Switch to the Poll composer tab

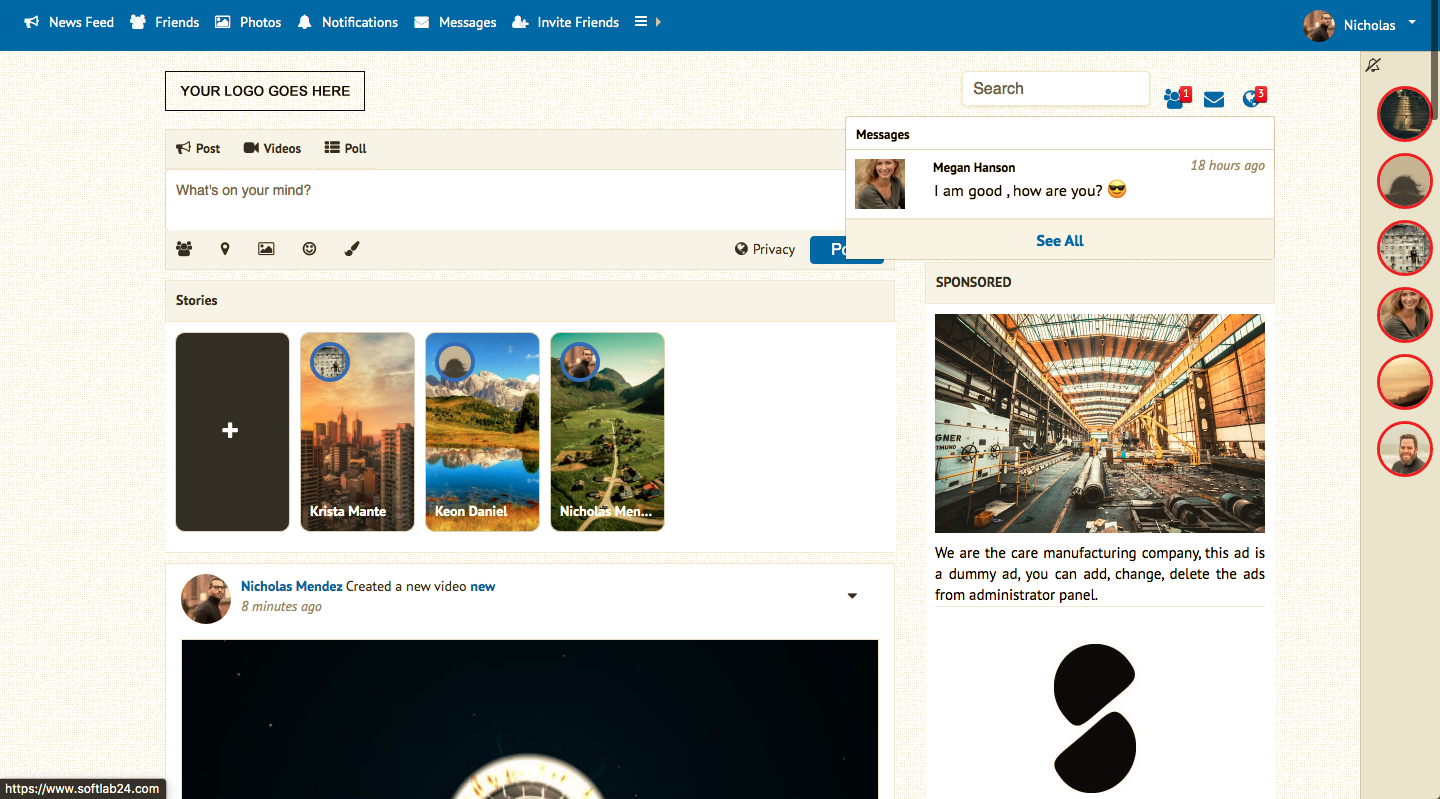(x=346, y=148)
